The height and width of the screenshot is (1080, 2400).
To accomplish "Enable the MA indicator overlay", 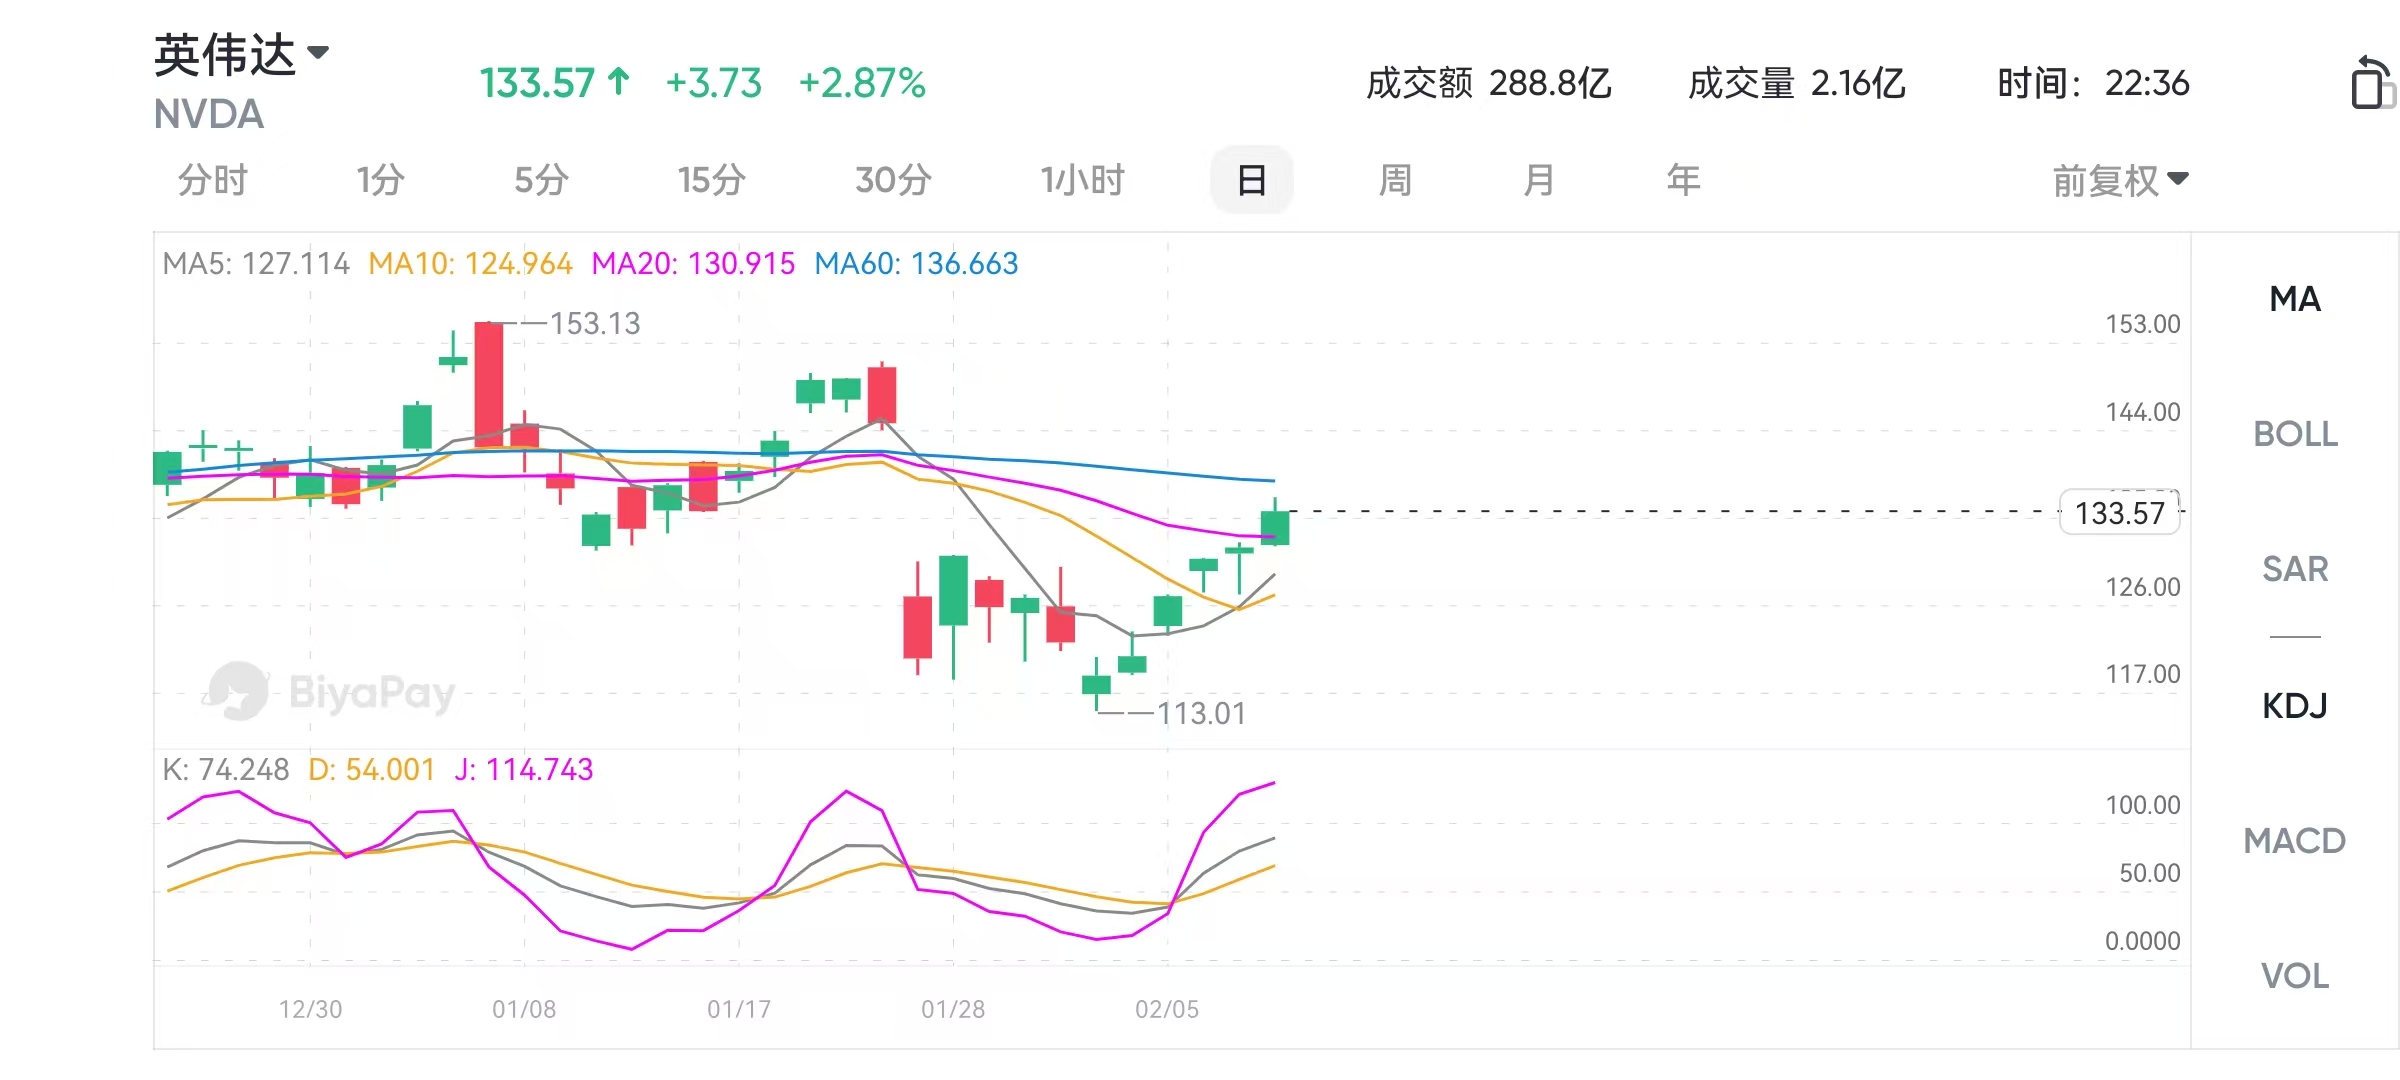I will coord(2295,299).
